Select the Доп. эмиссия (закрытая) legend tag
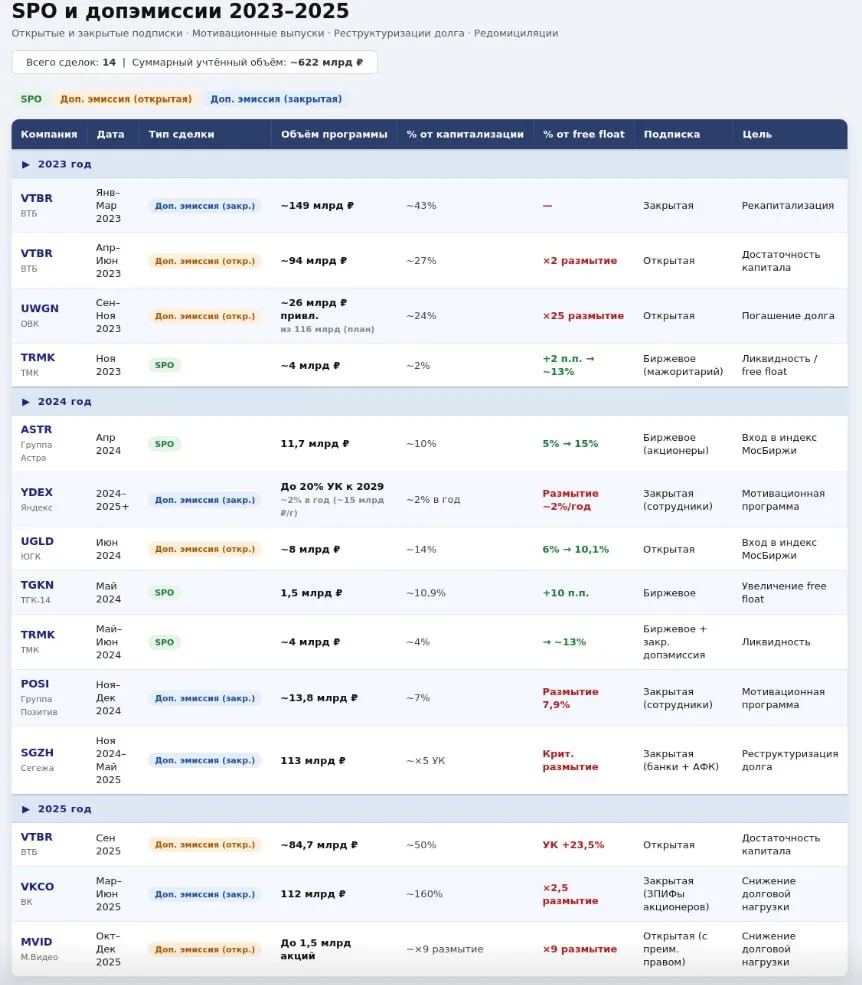862x985 pixels. pos(276,99)
